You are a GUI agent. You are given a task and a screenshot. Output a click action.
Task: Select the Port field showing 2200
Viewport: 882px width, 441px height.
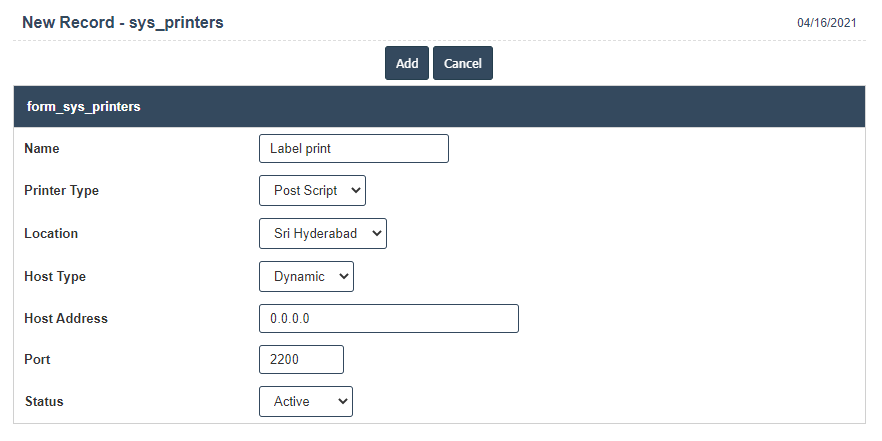(301, 360)
